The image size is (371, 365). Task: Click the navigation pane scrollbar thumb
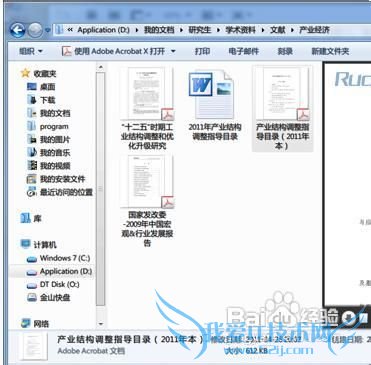point(100,189)
